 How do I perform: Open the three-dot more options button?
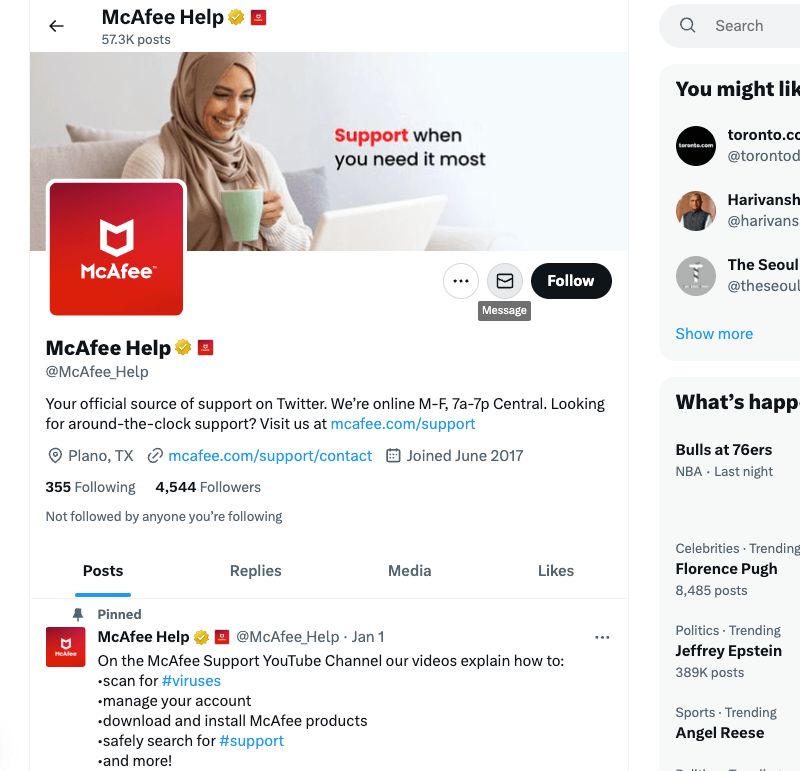(460, 281)
